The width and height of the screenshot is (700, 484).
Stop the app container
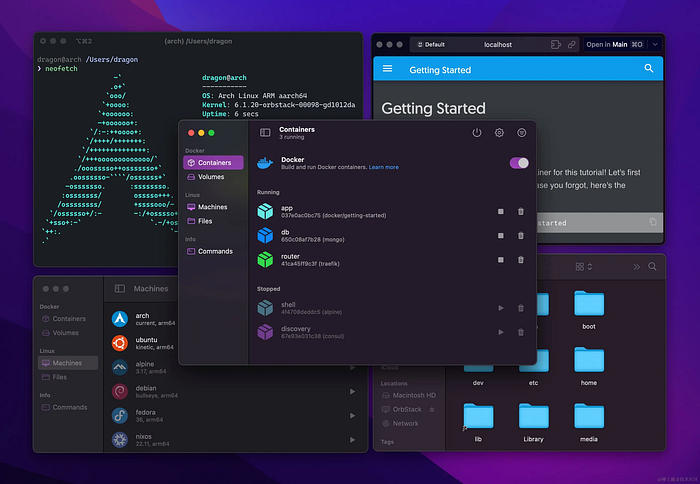coord(501,212)
